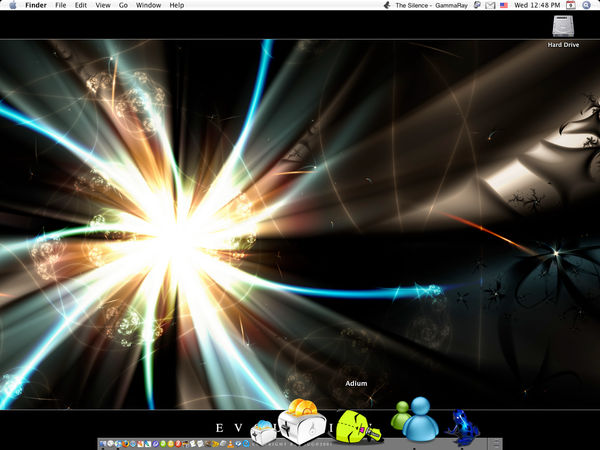Click the large toaster with oranges

pos(302,422)
